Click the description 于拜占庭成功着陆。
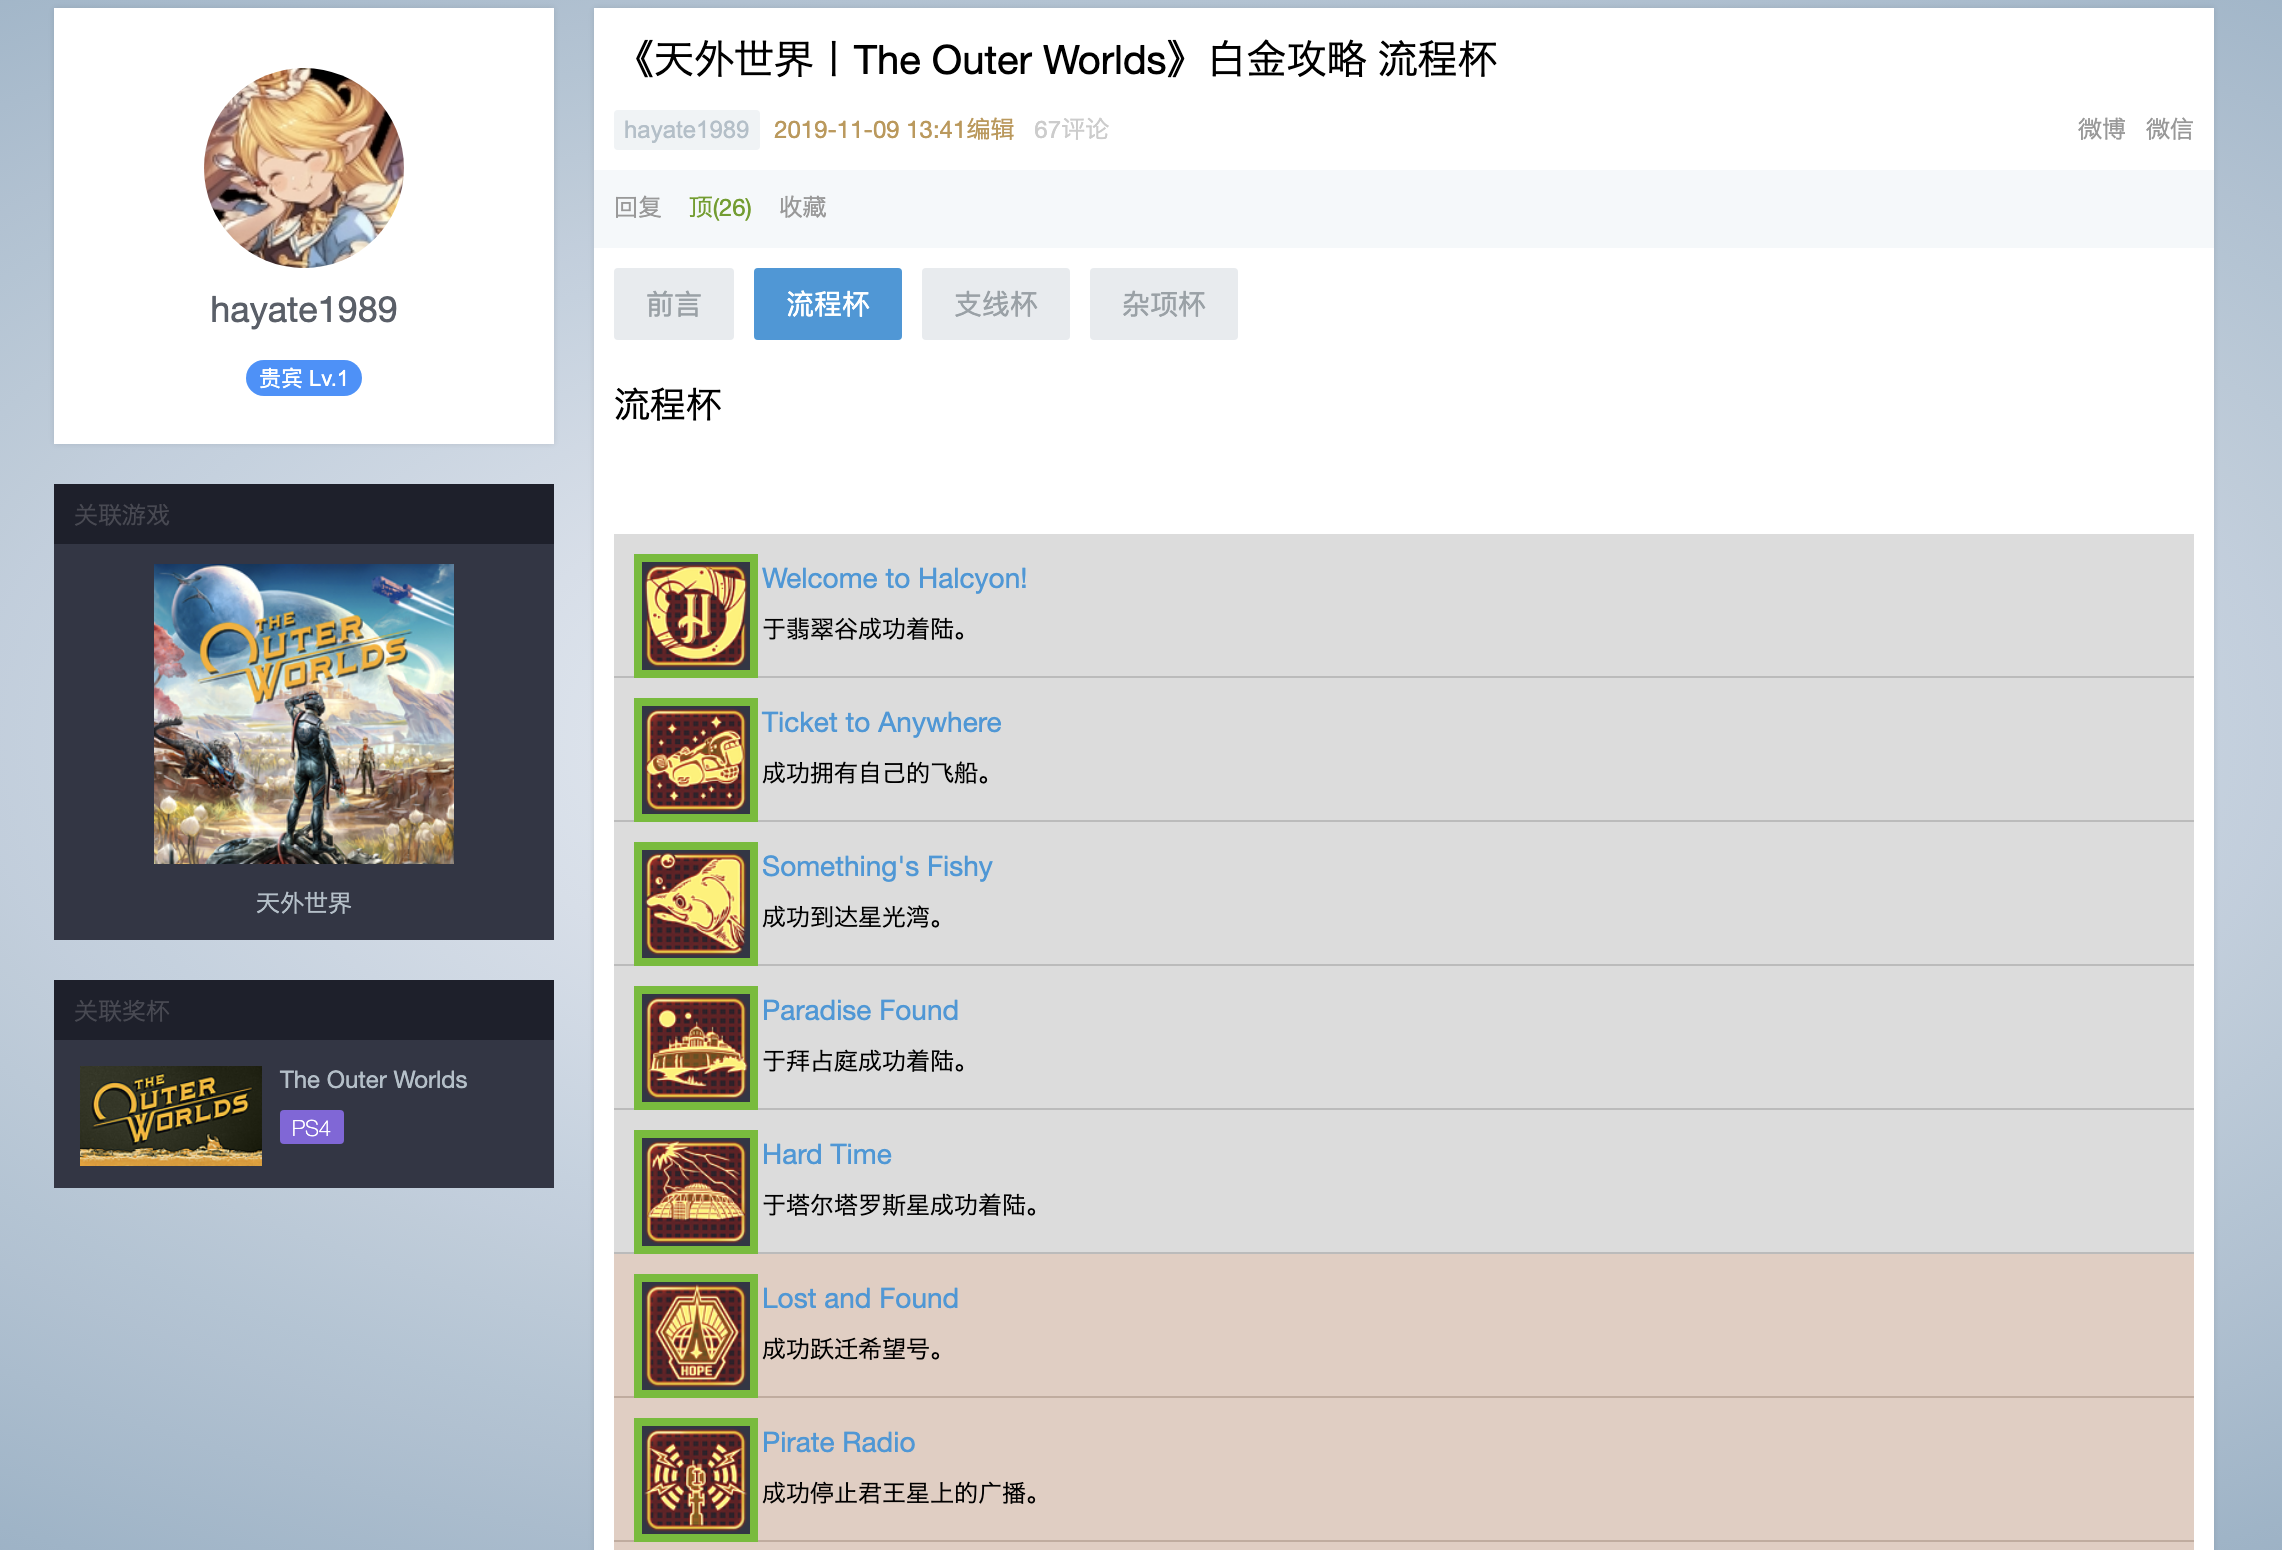The width and height of the screenshot is (2282, 1550). point(865,1061)
